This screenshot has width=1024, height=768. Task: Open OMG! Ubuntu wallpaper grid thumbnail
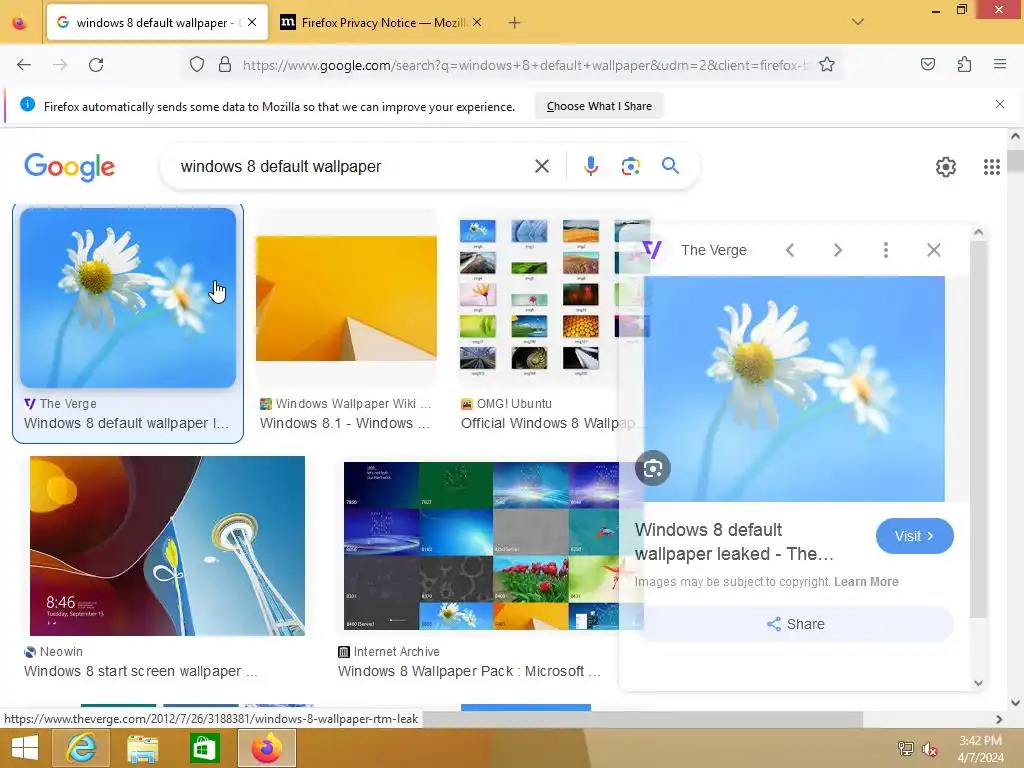pos(538,298)
